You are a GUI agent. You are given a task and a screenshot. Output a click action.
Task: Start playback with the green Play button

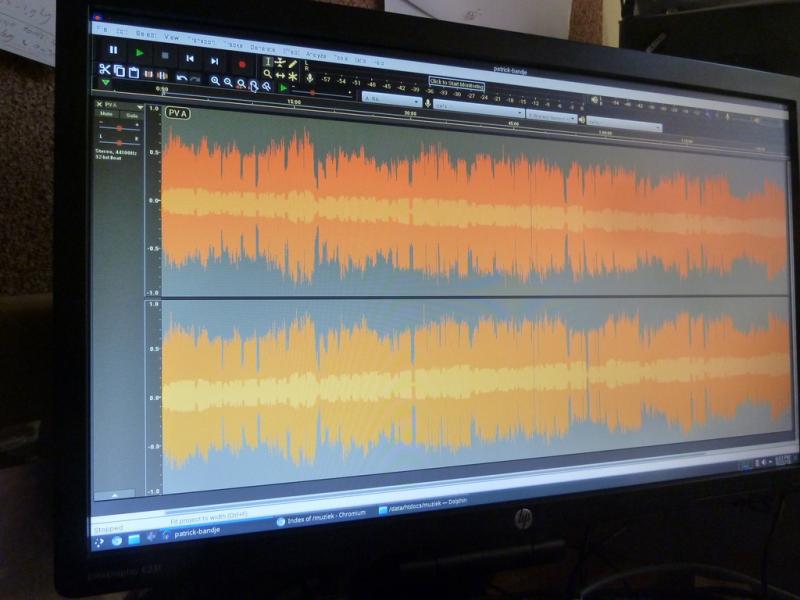(x=139, y=52)
